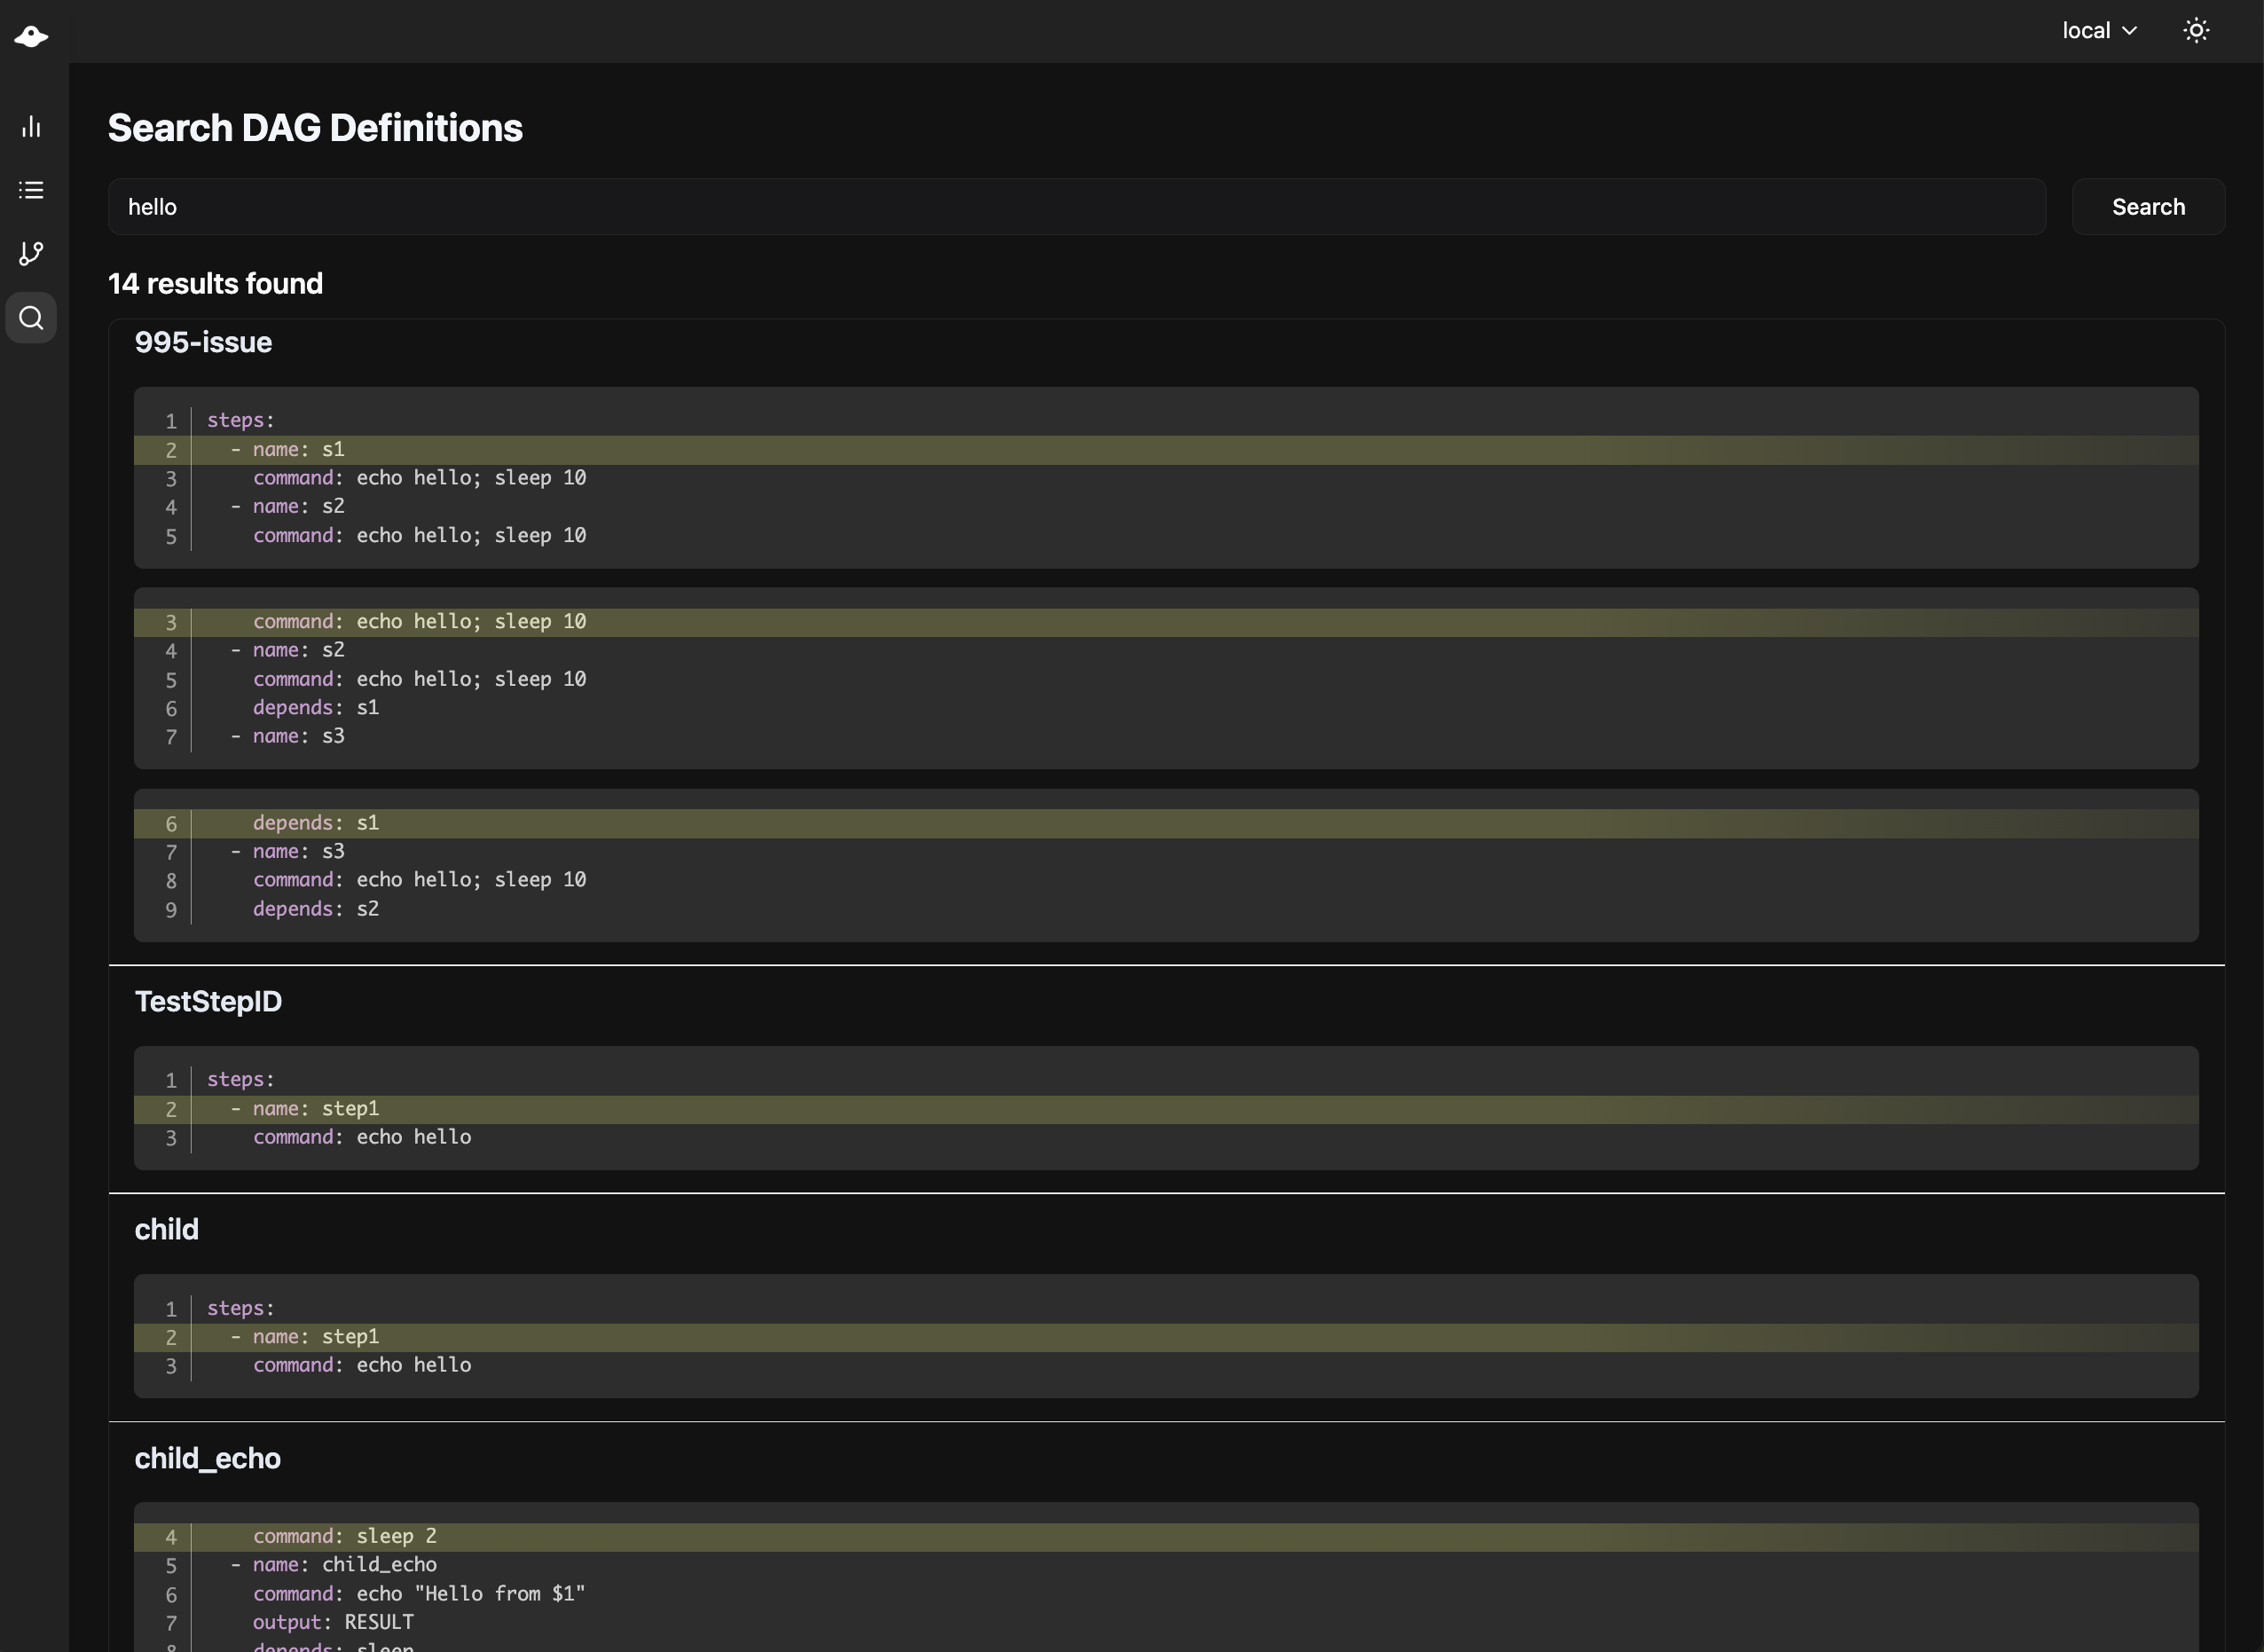
Task: Toggle light theme with sun icon
Action: pos(2196,31)
